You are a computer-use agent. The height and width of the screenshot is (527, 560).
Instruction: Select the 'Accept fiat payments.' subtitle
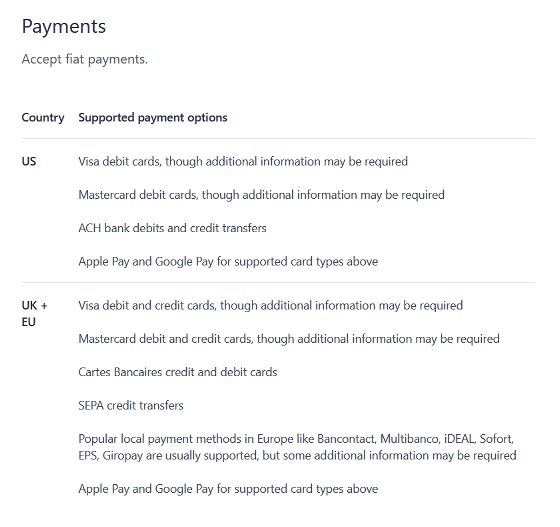tap(85, 59)
